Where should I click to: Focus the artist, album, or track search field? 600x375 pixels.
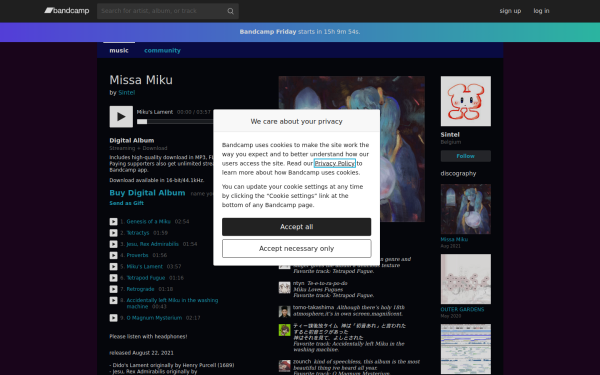168,11
